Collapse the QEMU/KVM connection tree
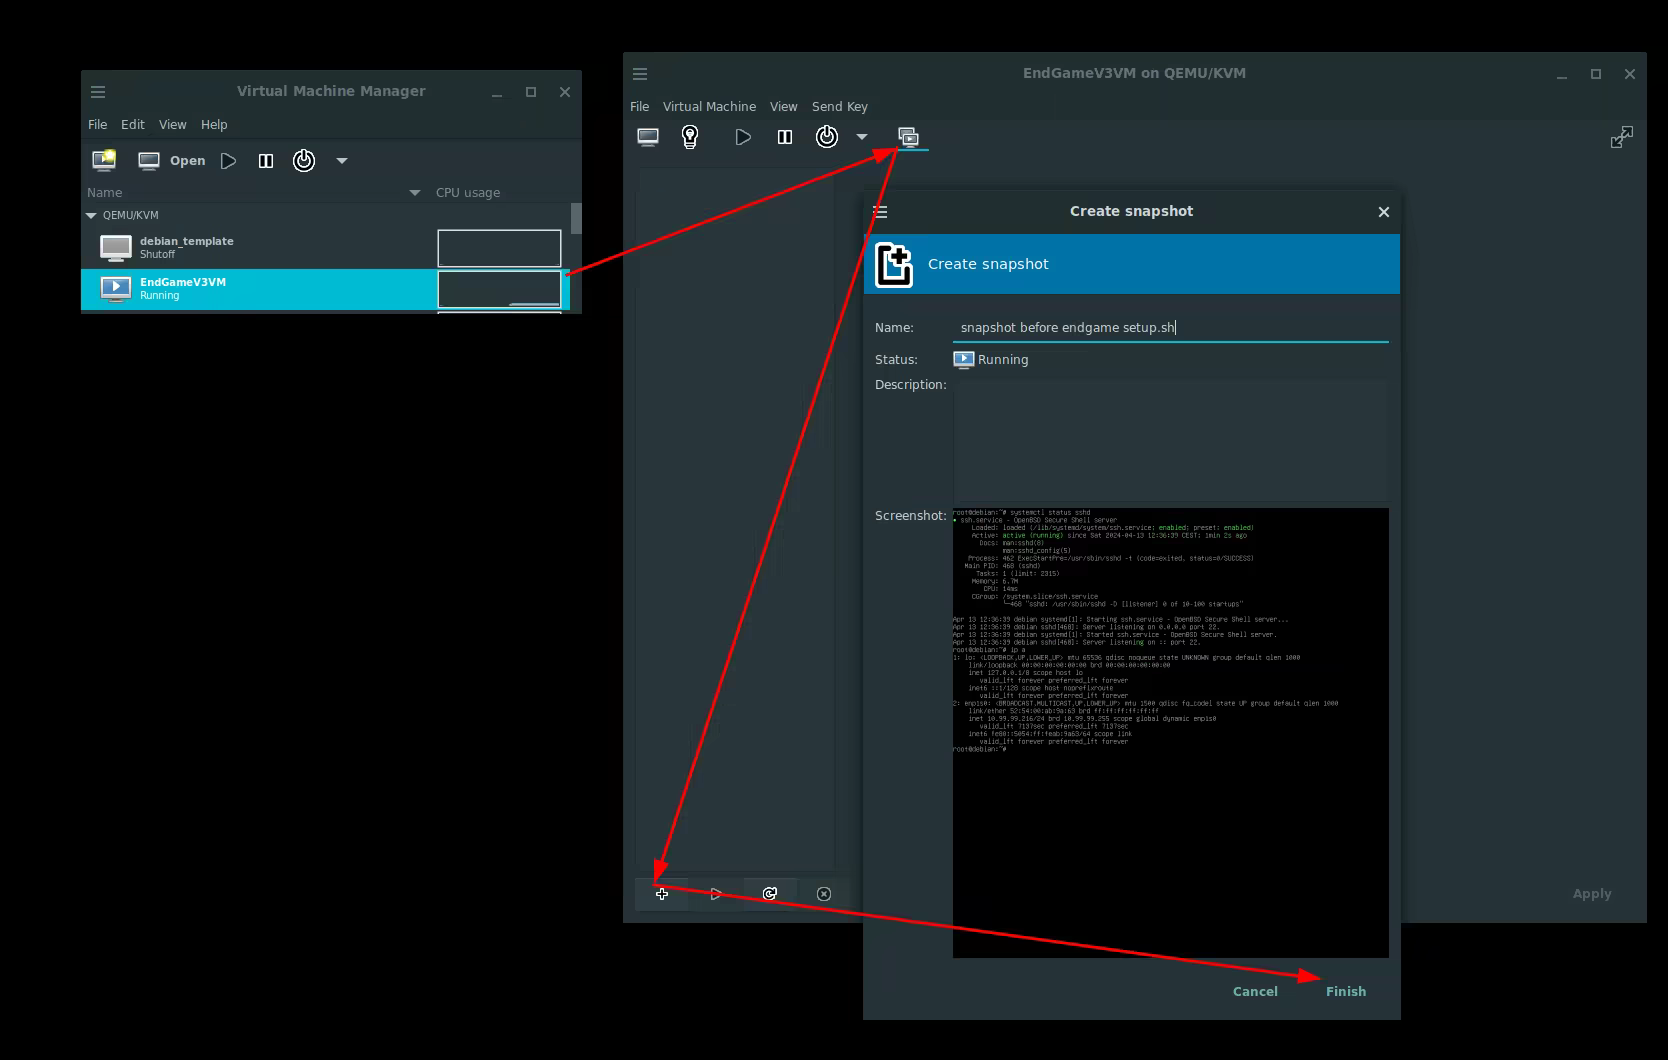 (92, 215)
